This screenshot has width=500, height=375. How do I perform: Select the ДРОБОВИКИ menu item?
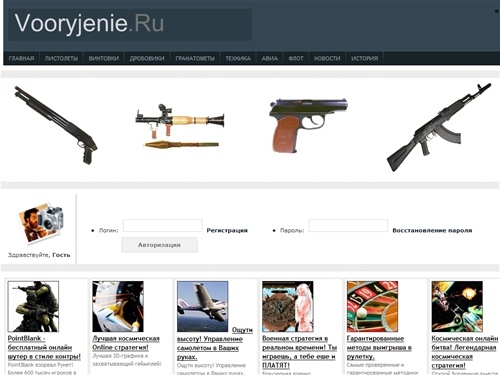(147, 58)
